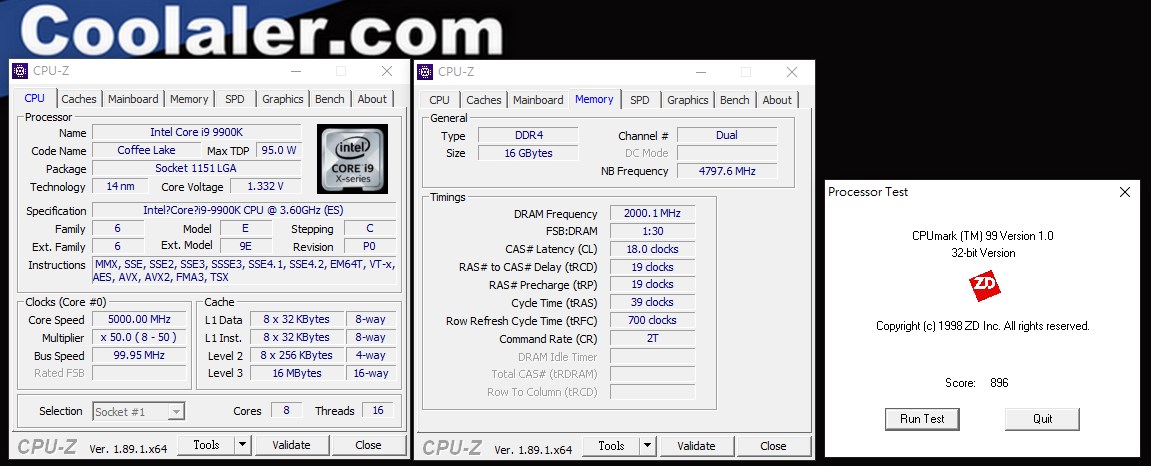
Task: Close the left CPU-Z window with X
Action: [387, 71]
